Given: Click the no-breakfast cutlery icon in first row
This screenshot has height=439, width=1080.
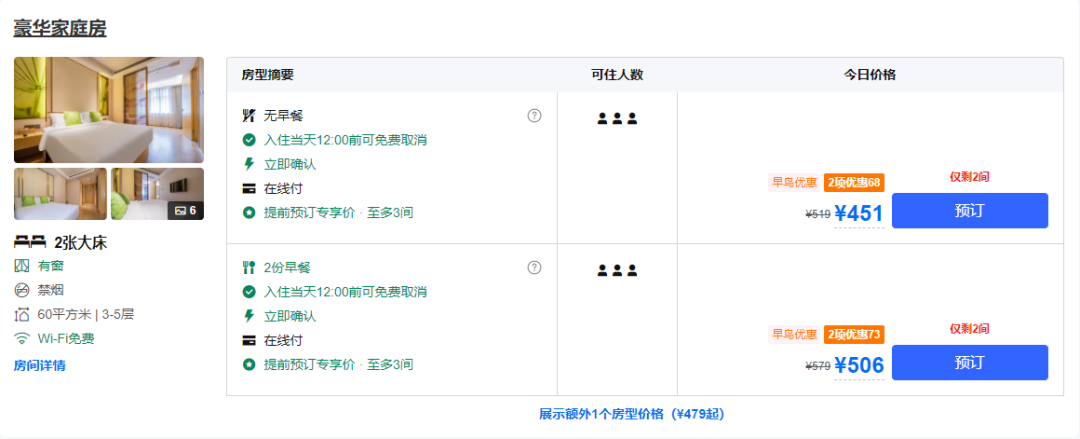Looking at the screenshot, I should (x=249, y=116).
